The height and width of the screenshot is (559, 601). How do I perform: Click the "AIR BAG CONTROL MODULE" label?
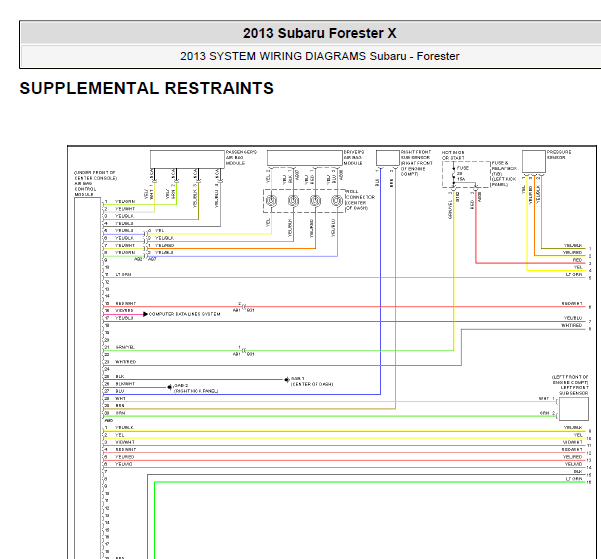coord(85,189)
